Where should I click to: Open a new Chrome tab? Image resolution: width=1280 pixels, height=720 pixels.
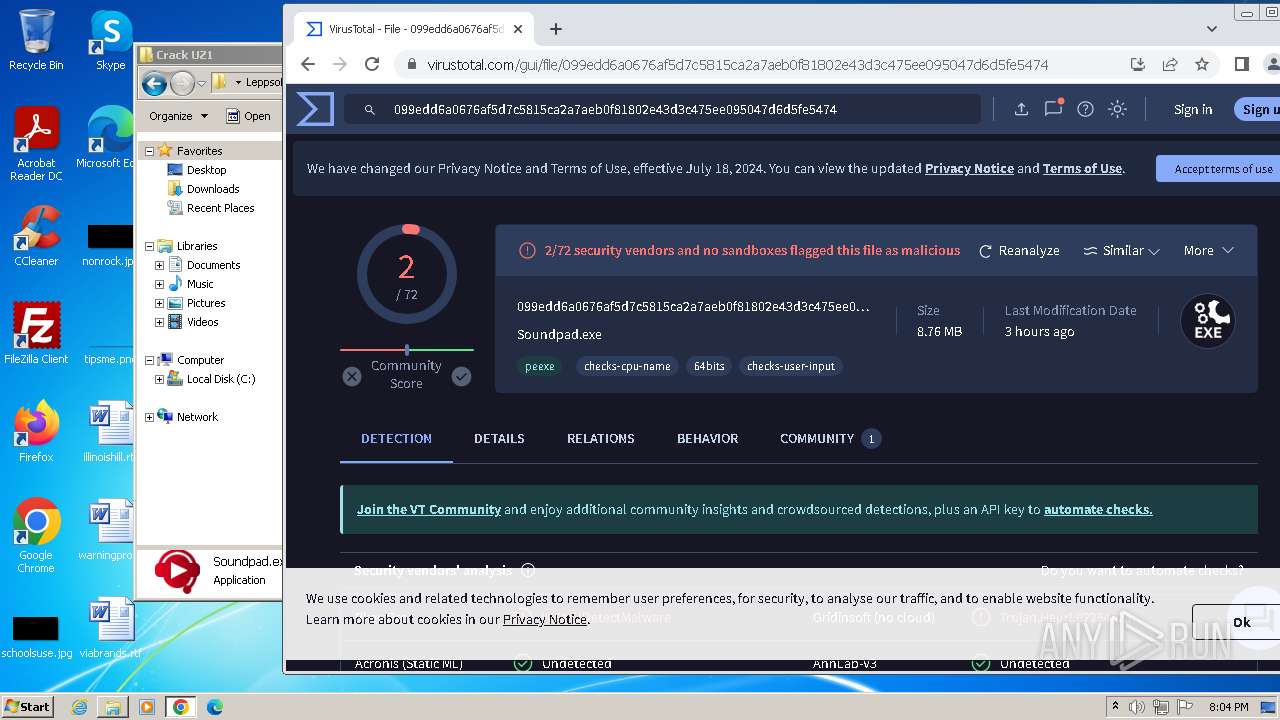point(556,29)
